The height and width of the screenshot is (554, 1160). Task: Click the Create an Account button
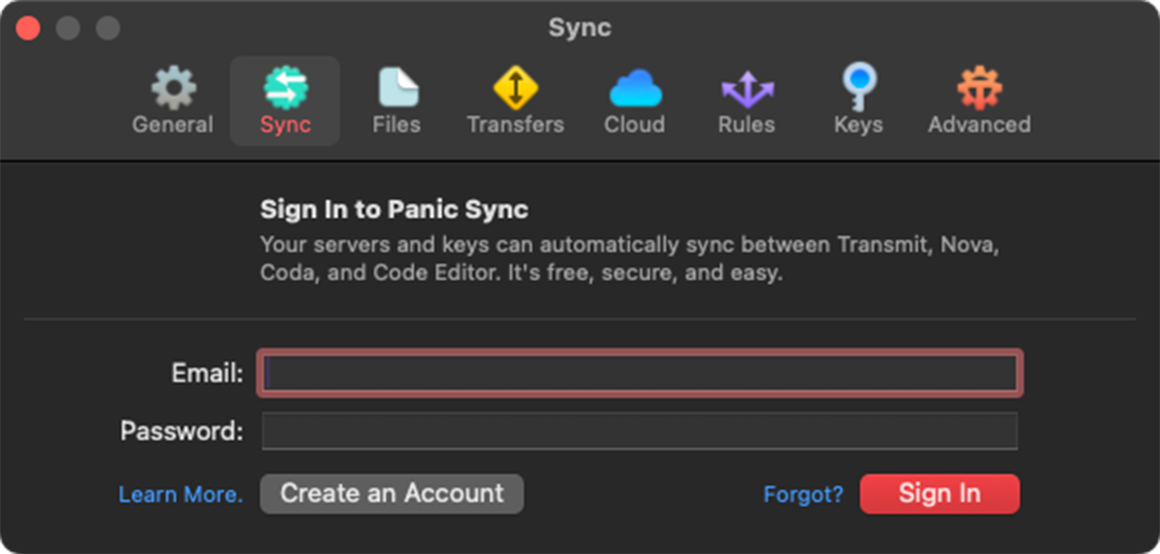click(392, 493)
